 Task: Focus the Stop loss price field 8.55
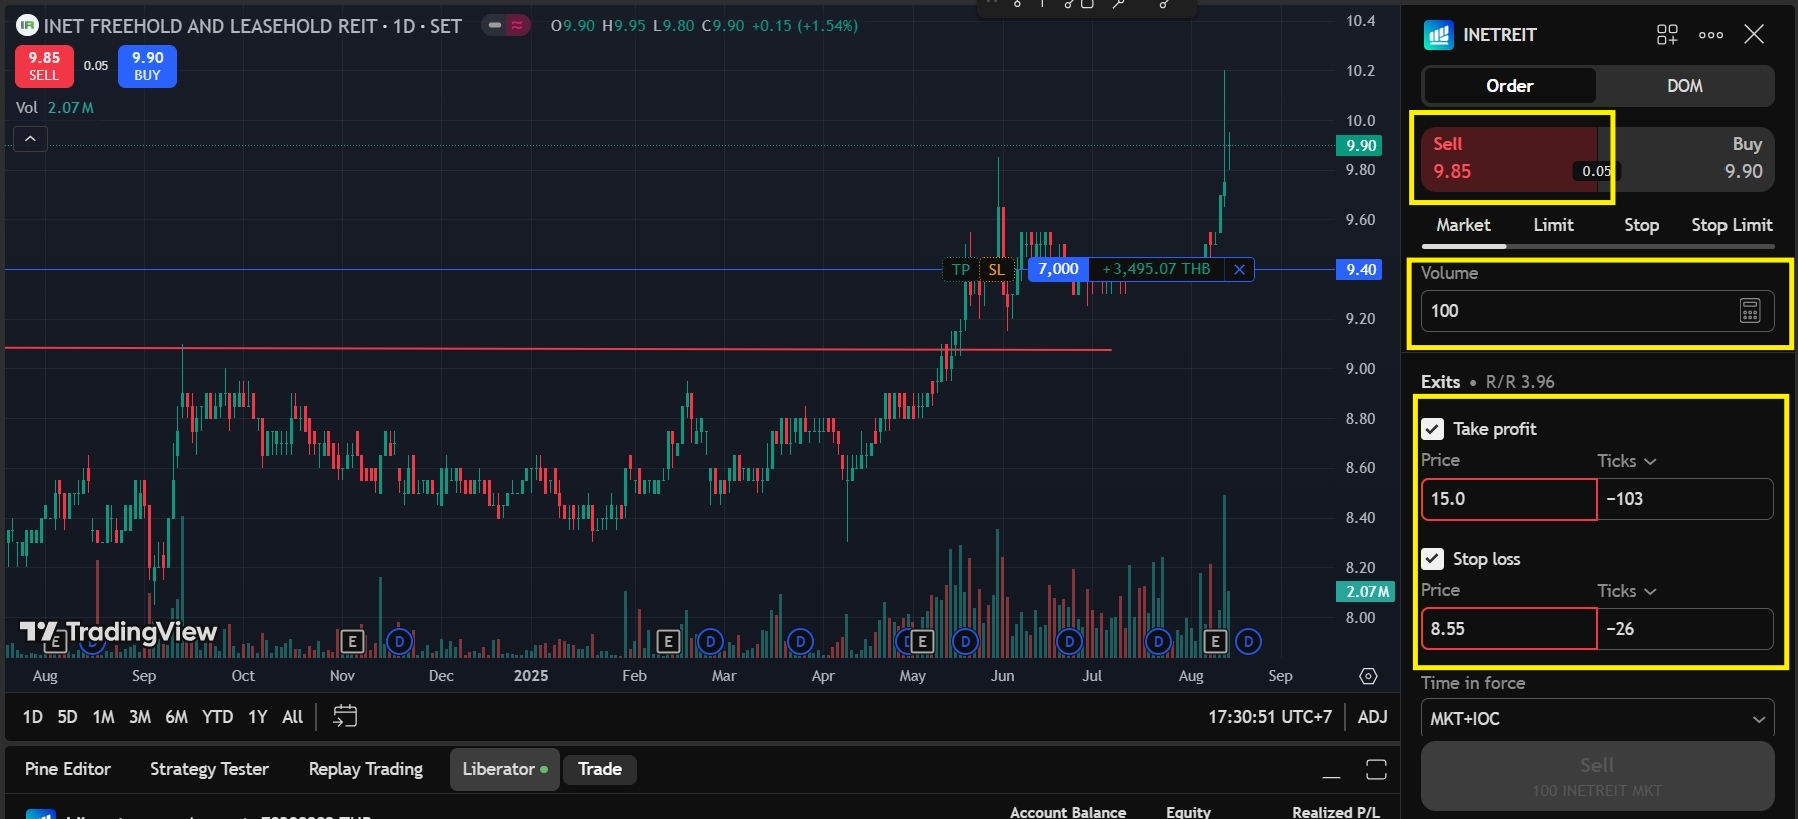(x=1509, y=629)
